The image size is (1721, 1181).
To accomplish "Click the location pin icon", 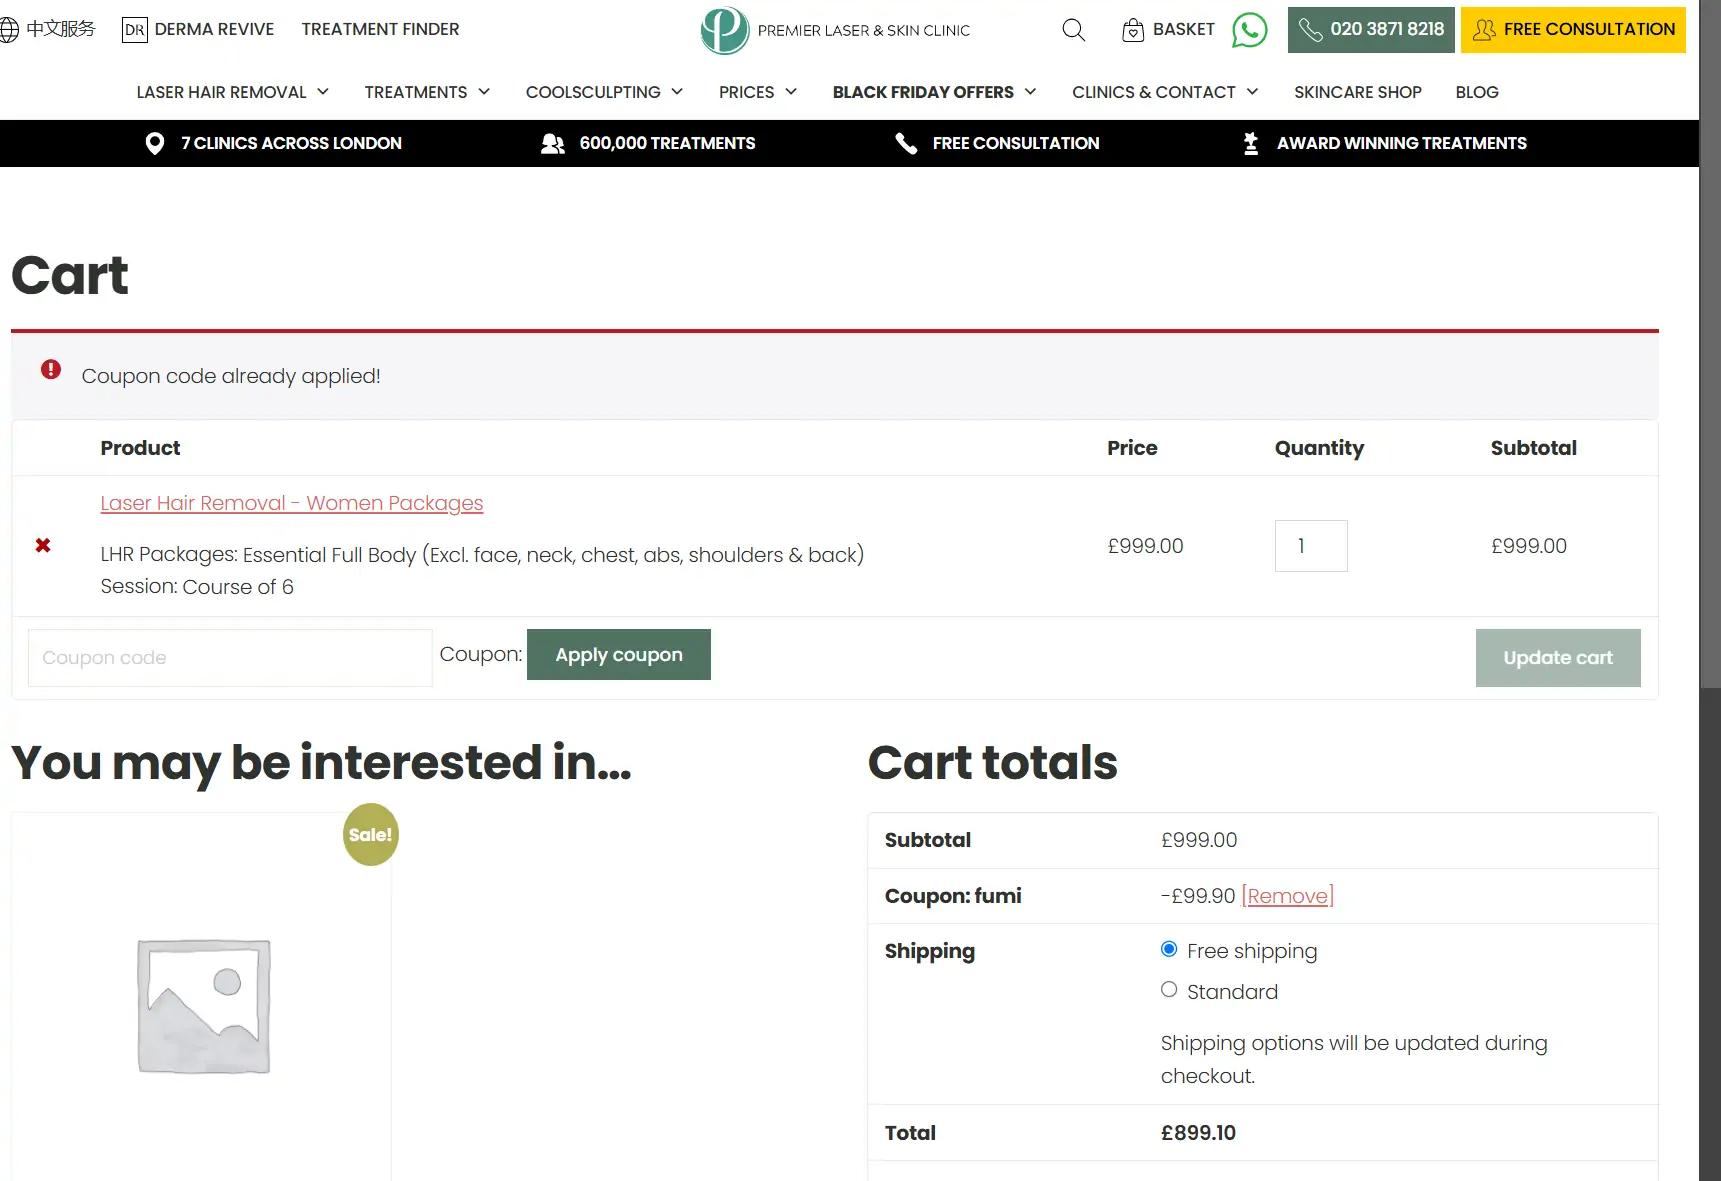I will (154, 143).
